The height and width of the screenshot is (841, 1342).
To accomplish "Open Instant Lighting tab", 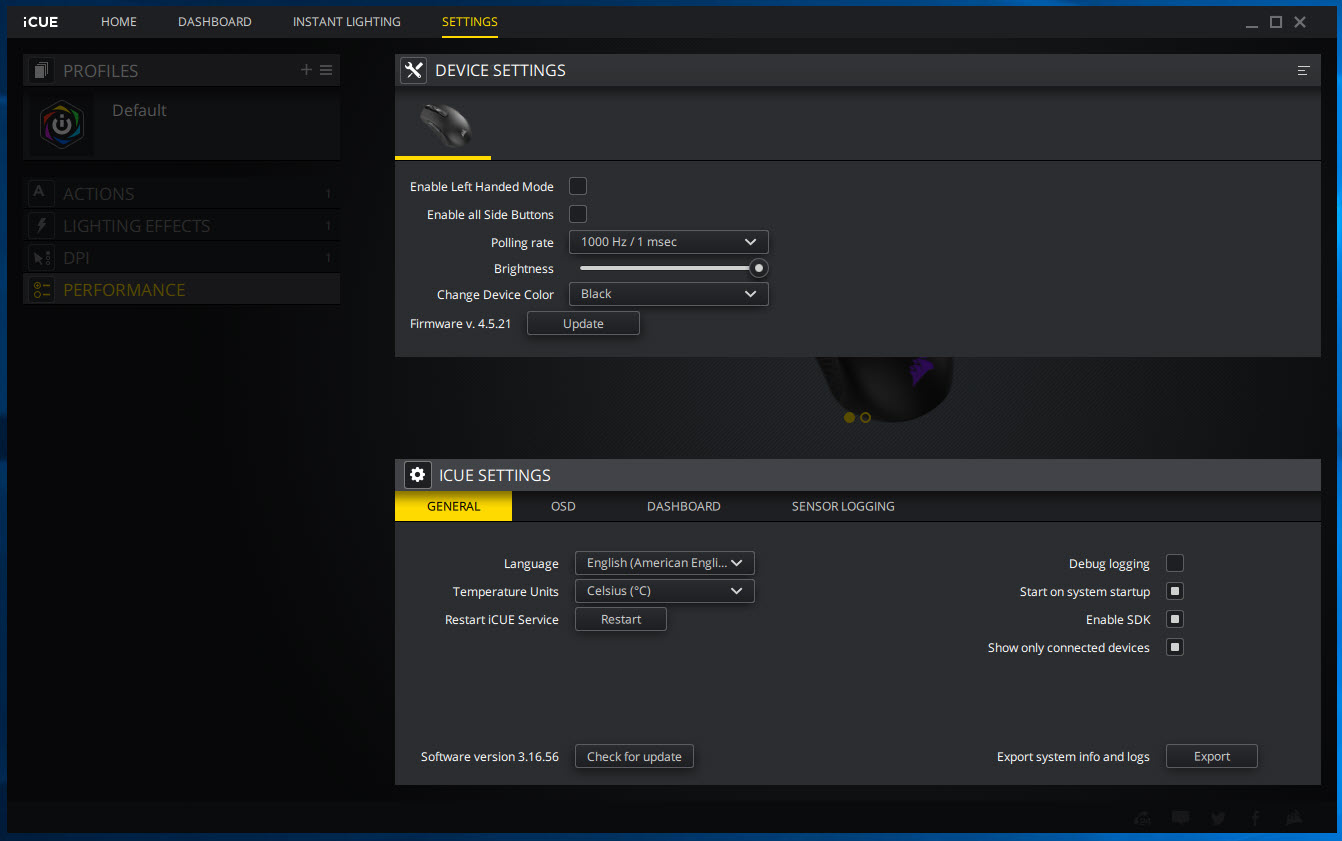I will [347, 21].
